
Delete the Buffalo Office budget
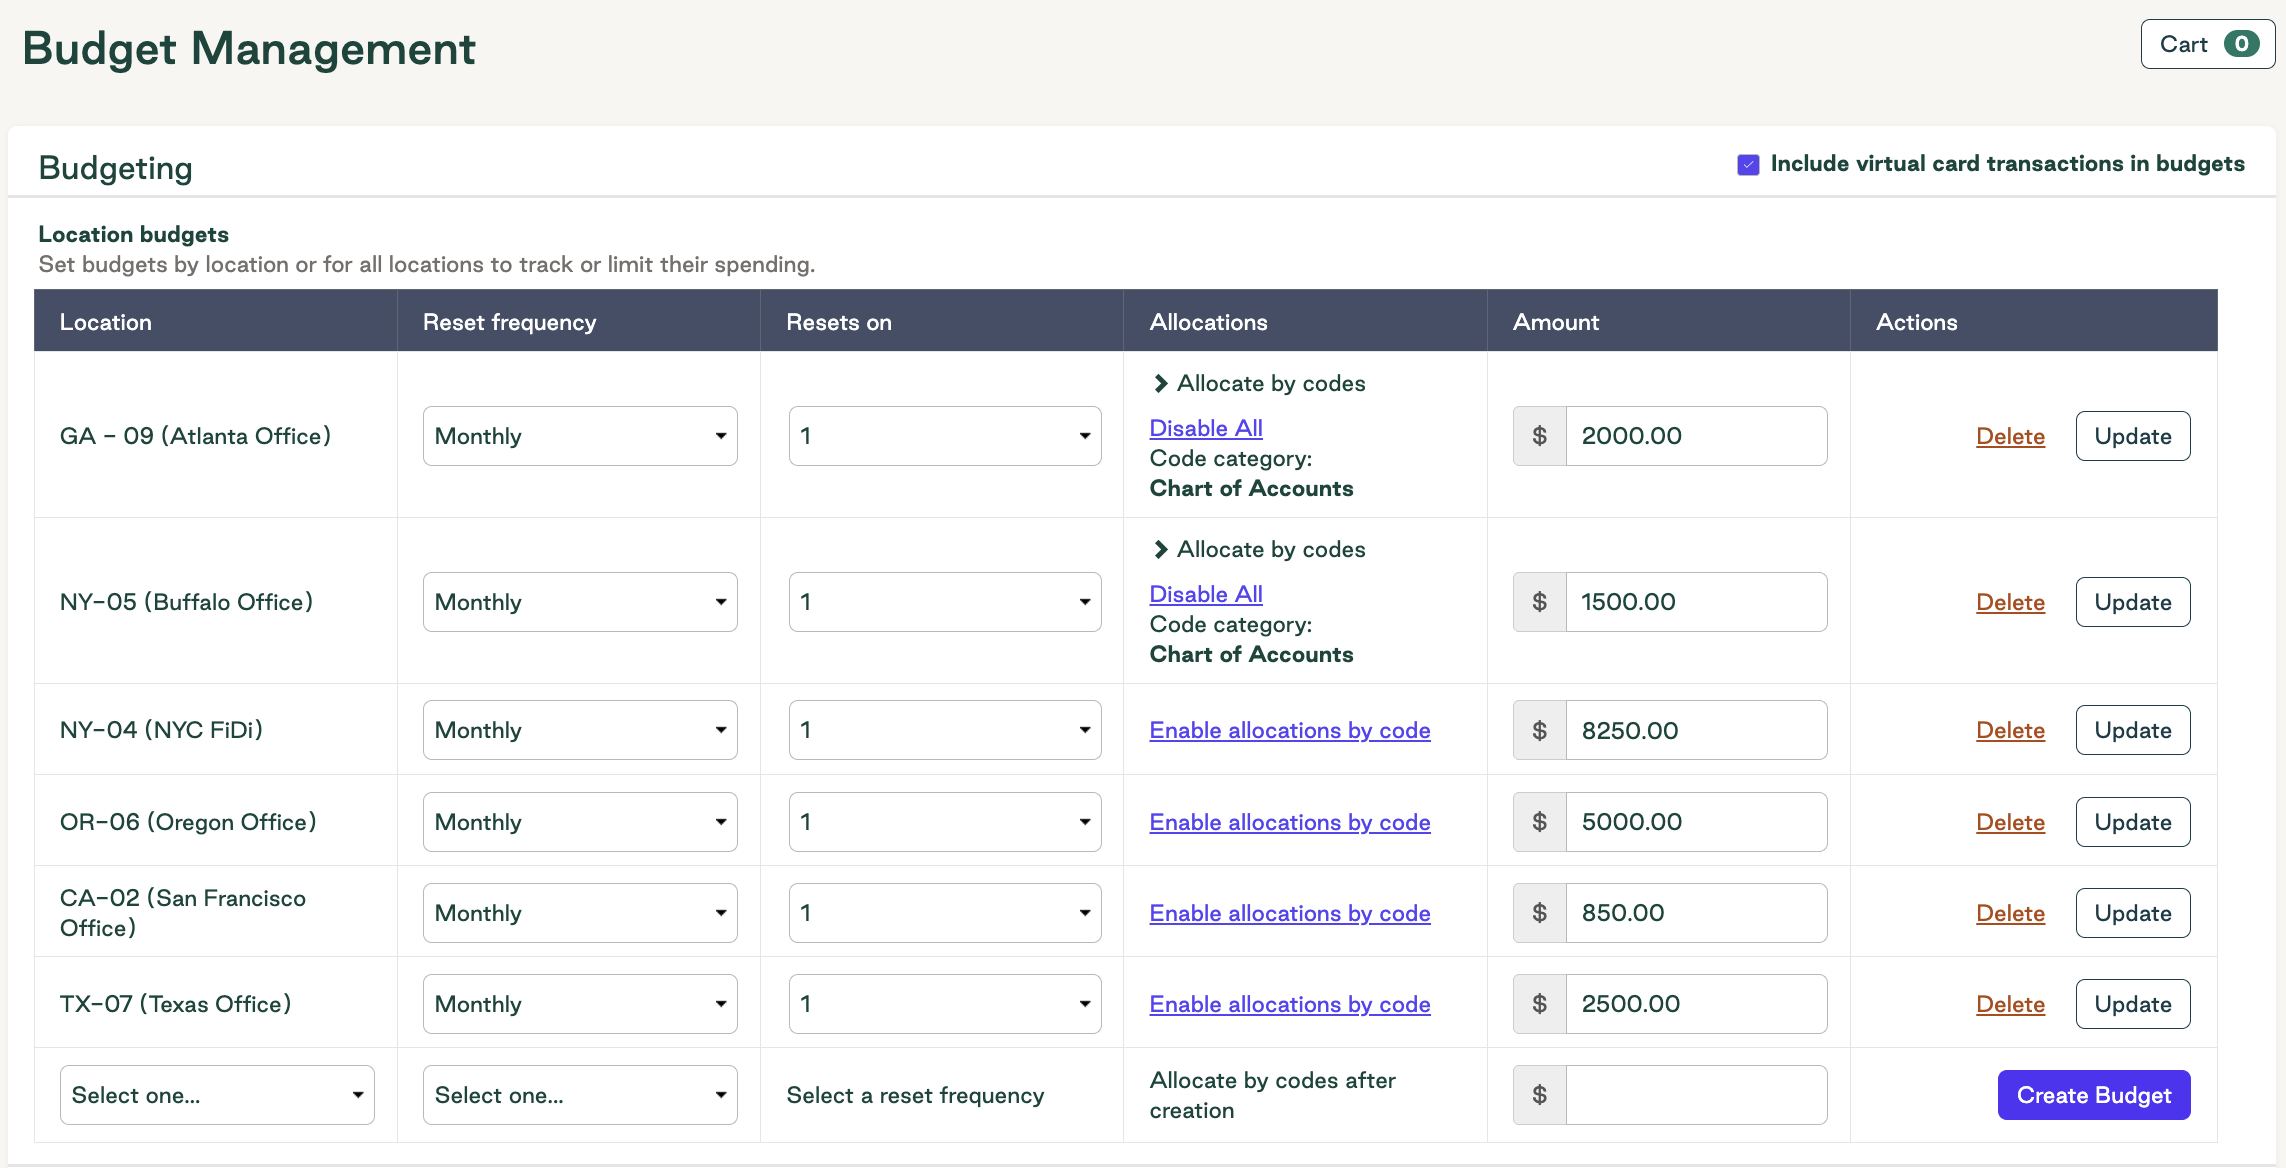pyautogui.click(x=2010, y=602)
